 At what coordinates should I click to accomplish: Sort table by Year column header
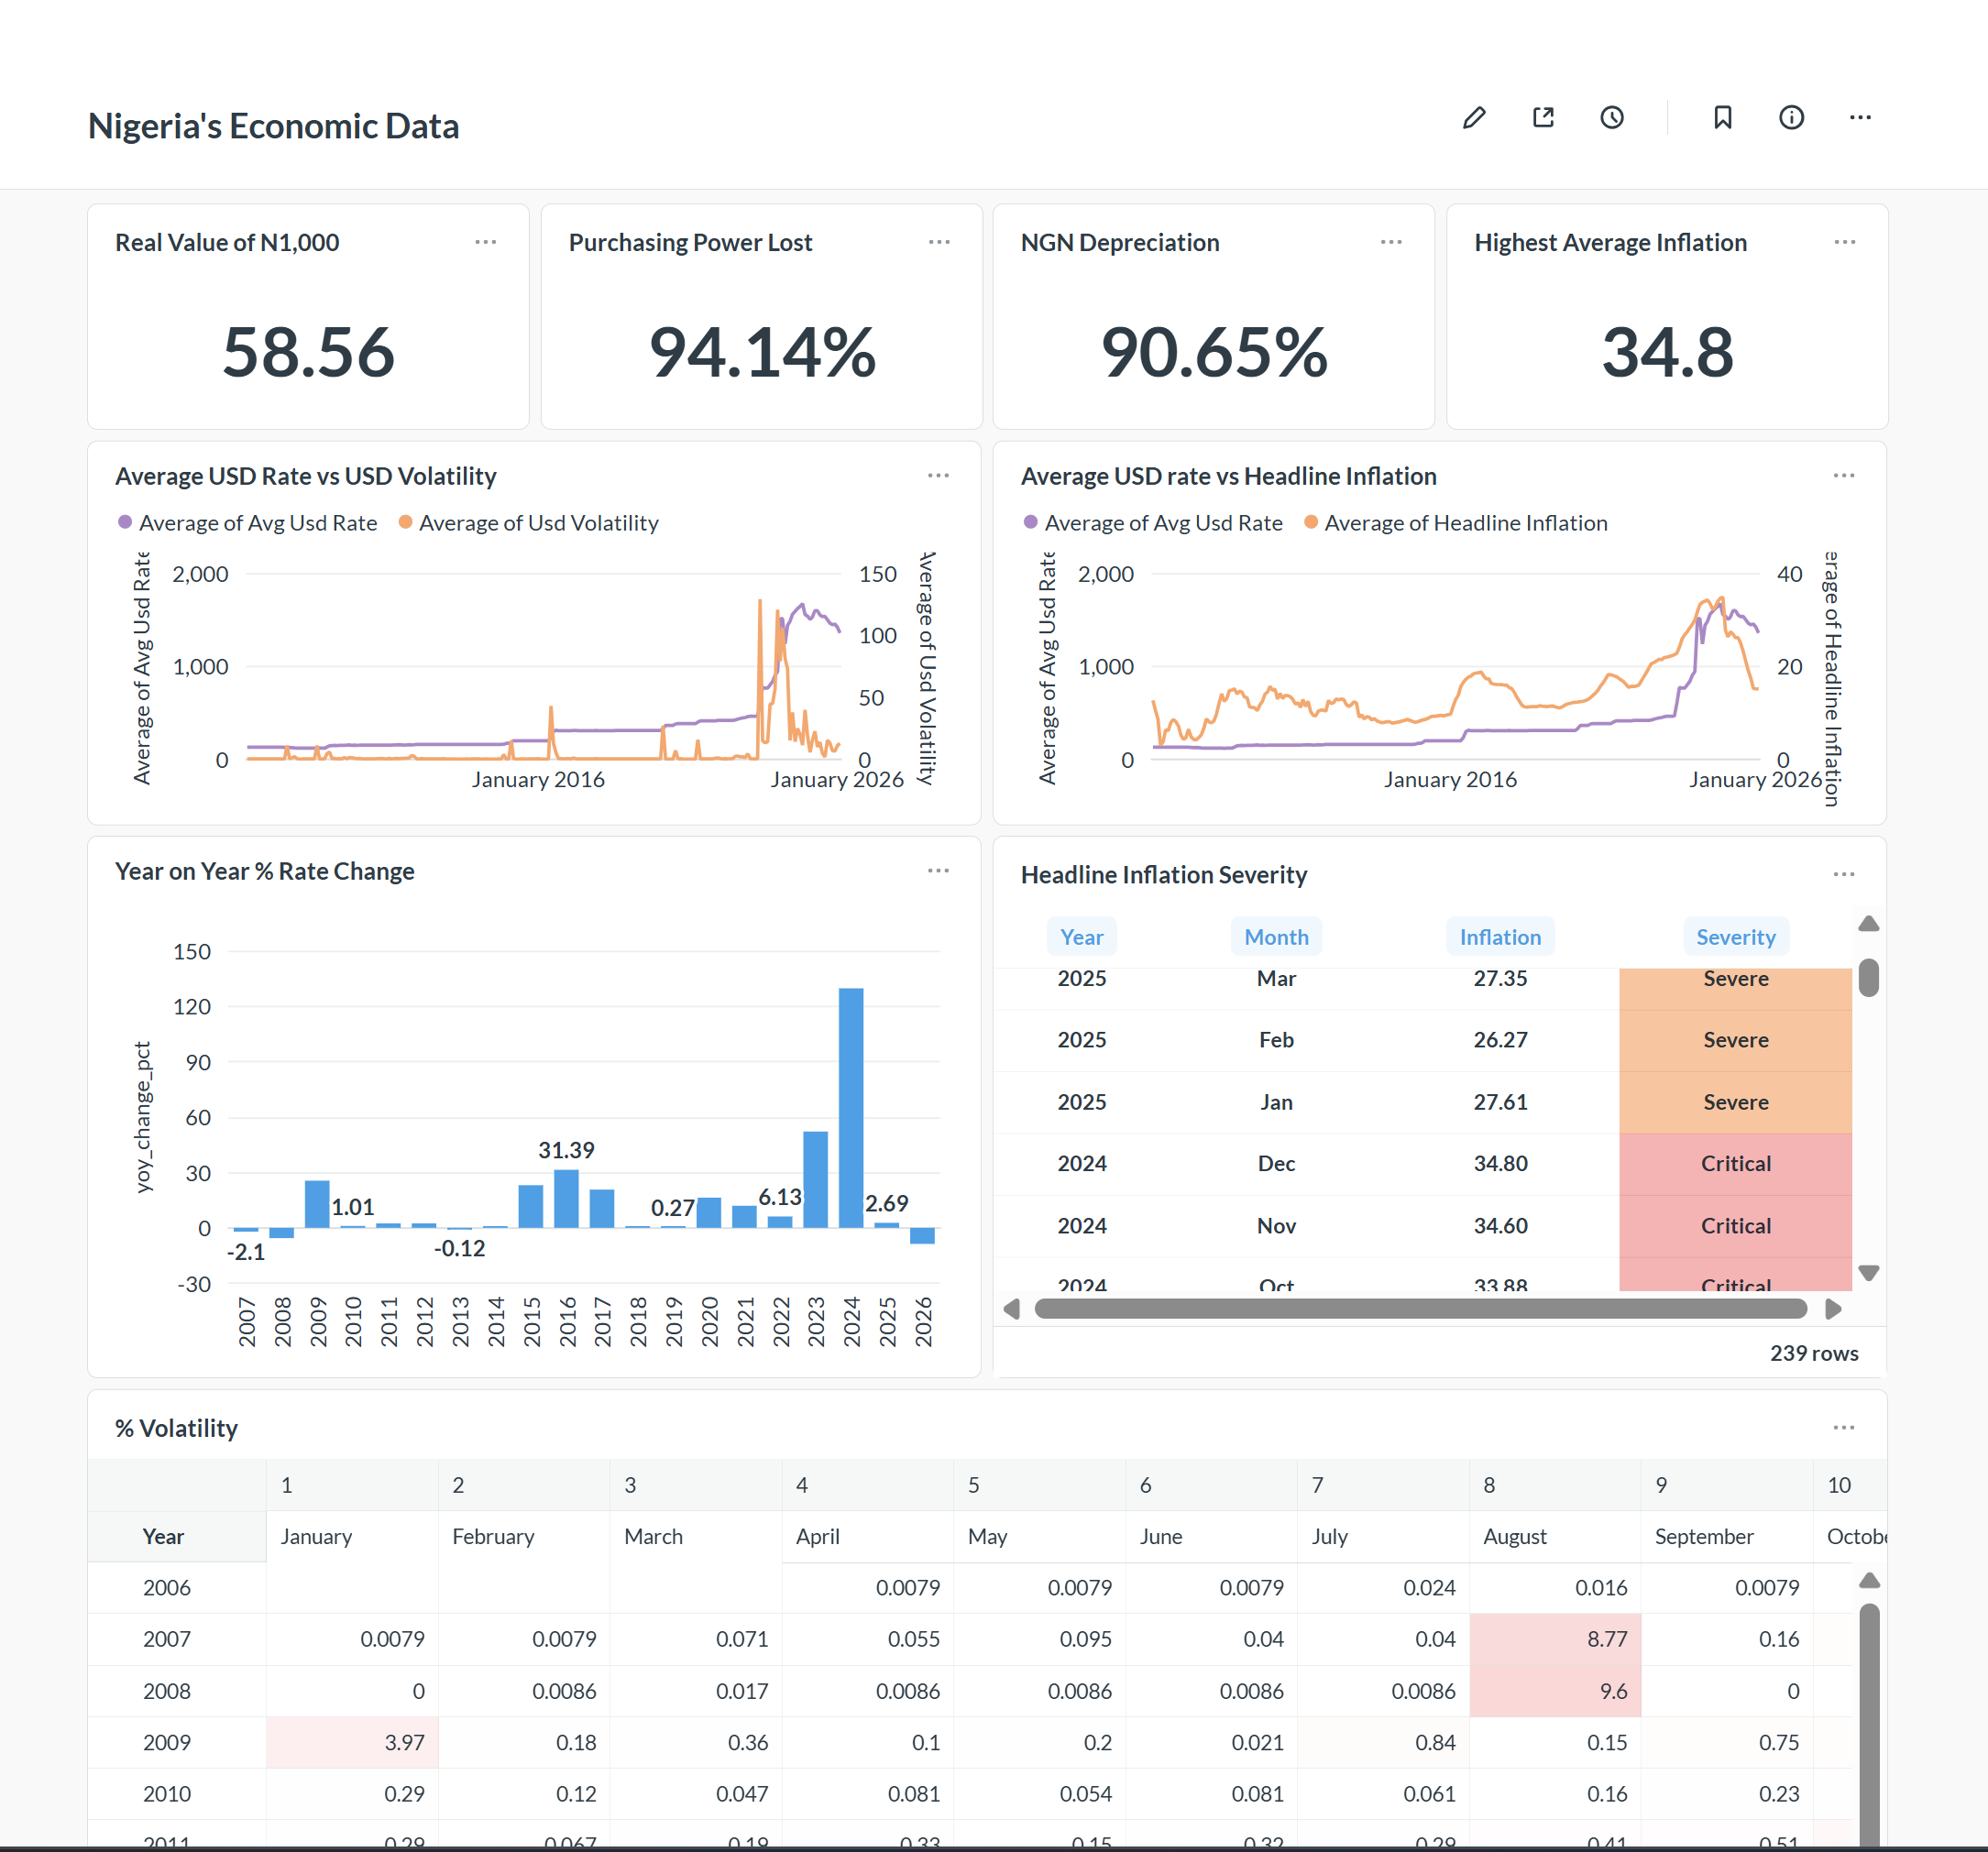point(1081,937)
